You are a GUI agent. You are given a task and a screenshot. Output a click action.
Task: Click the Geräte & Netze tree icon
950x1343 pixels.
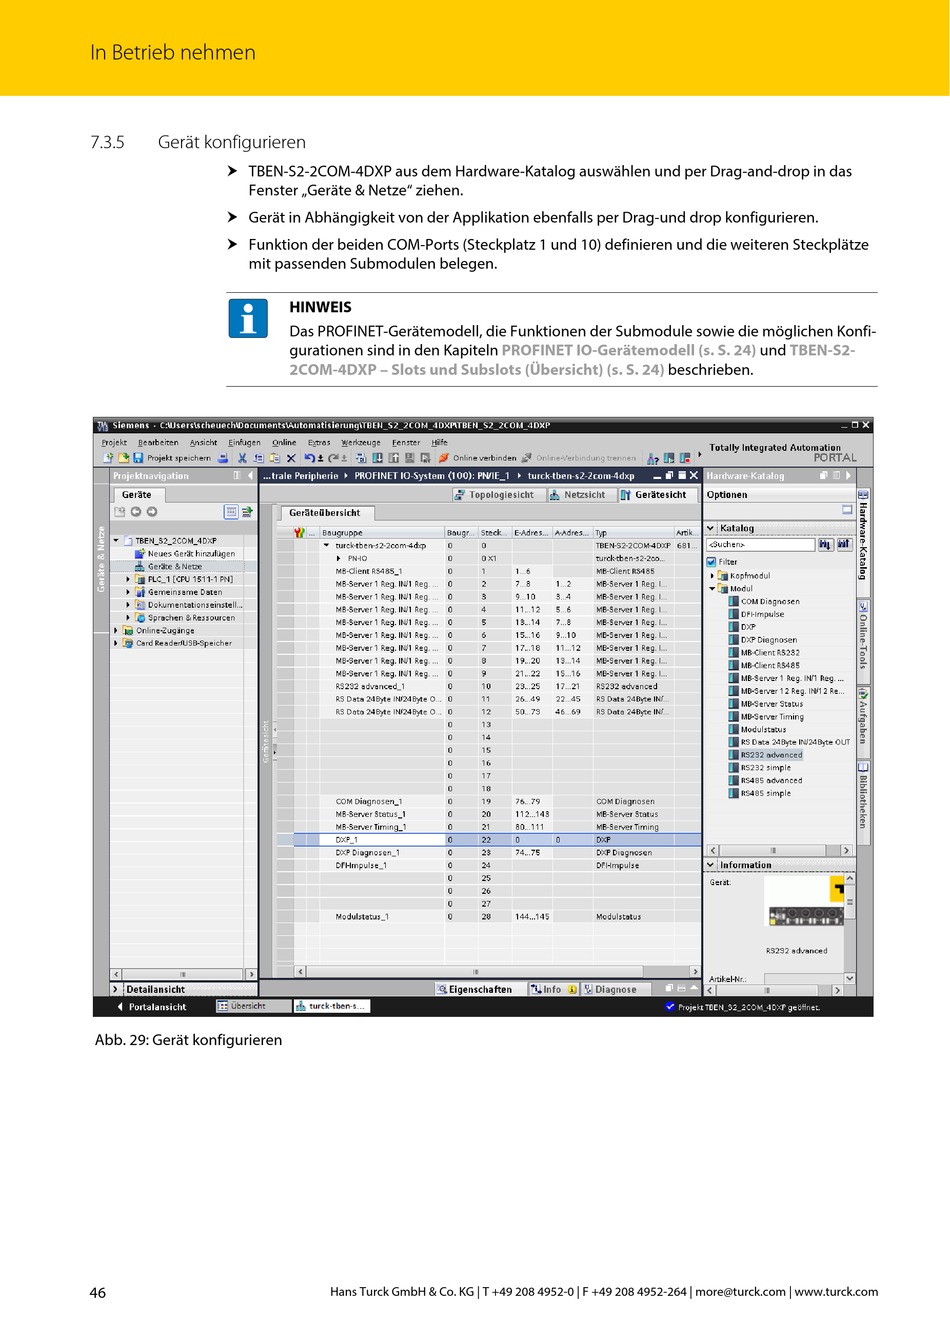(140, 566)
